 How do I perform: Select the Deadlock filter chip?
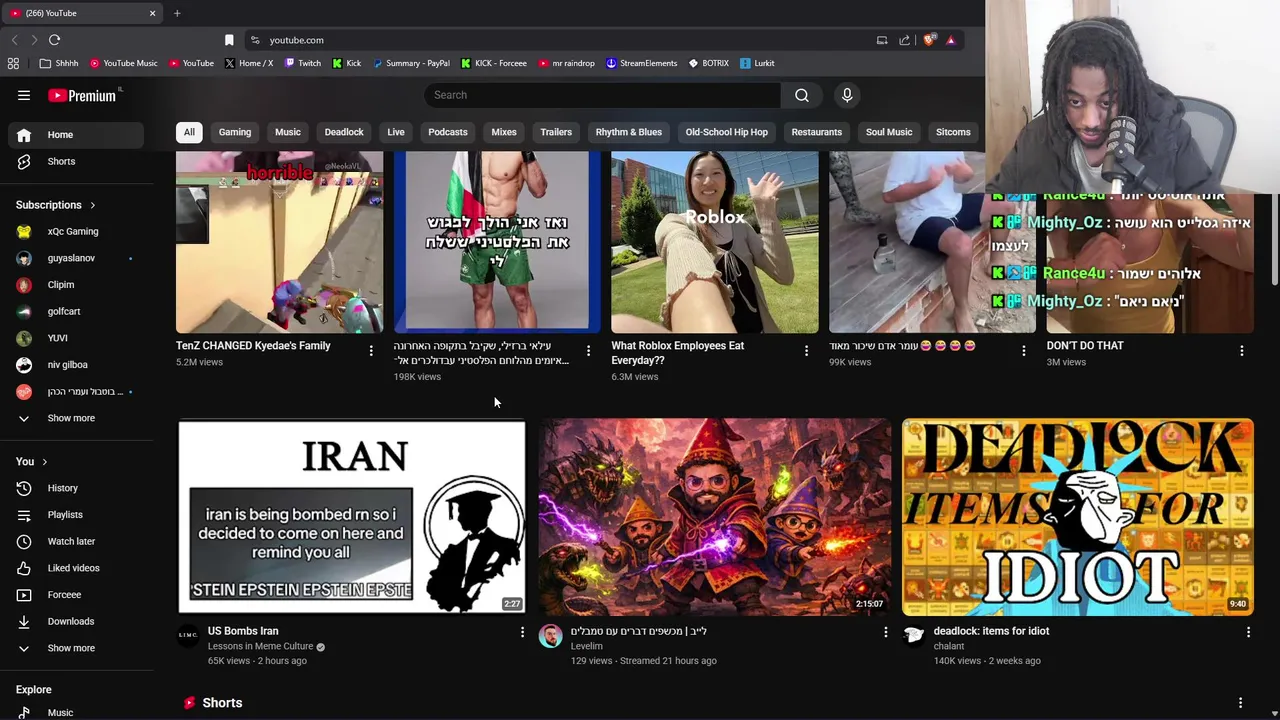344,132
